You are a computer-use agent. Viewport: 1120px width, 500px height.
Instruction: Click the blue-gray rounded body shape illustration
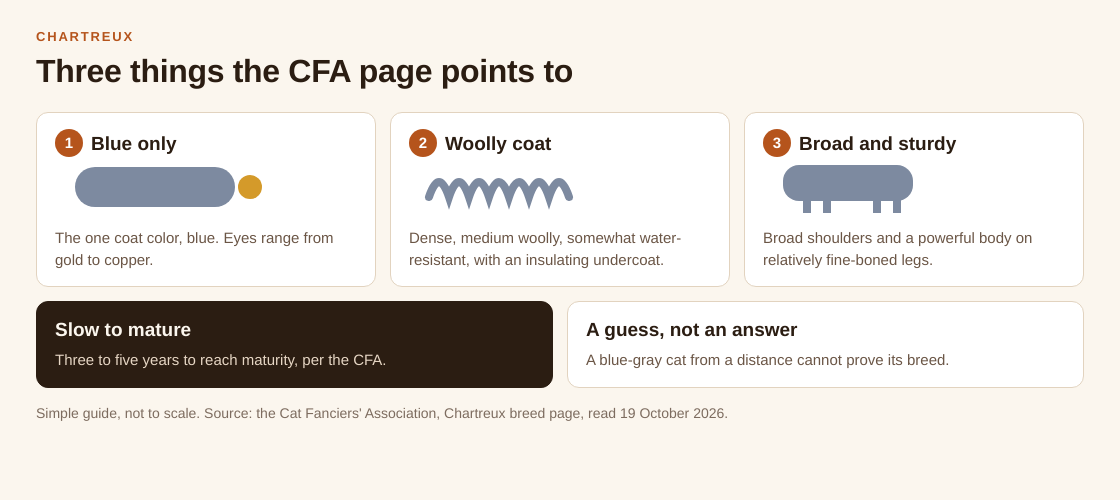pos(155,187)
